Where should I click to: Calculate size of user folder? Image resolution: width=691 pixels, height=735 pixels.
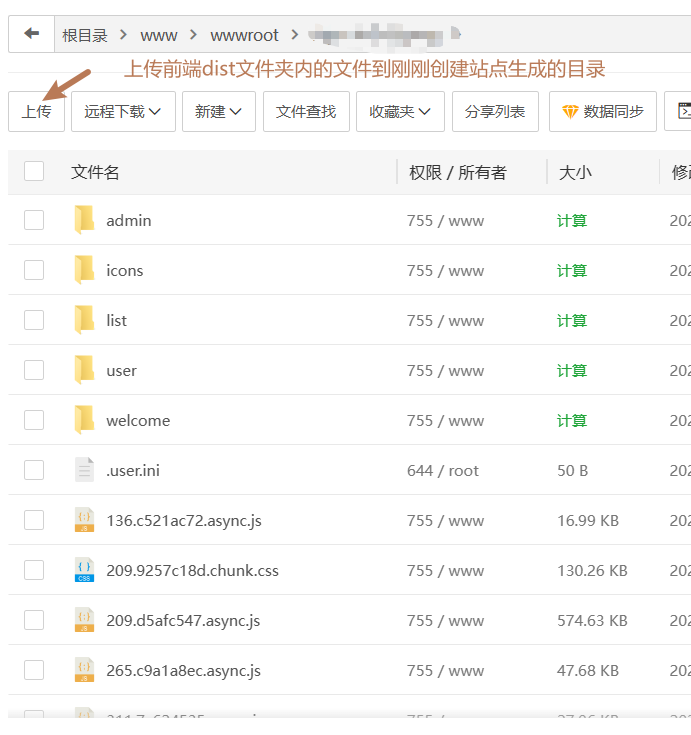tap(572, 371)
